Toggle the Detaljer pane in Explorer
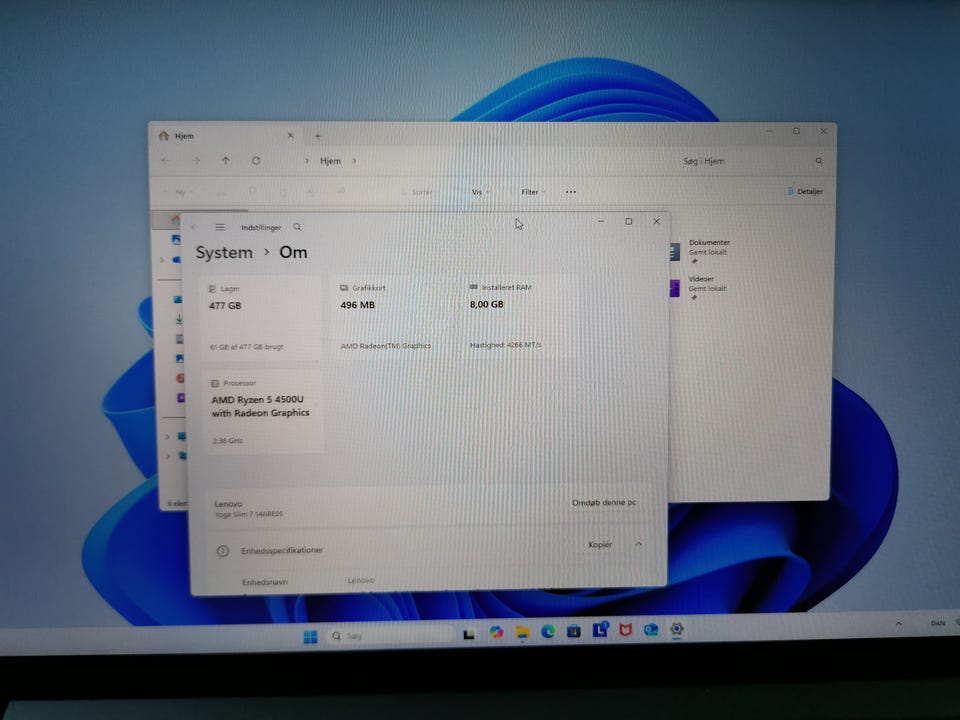This screenshot has height=720, width=960. click(804, 192)
